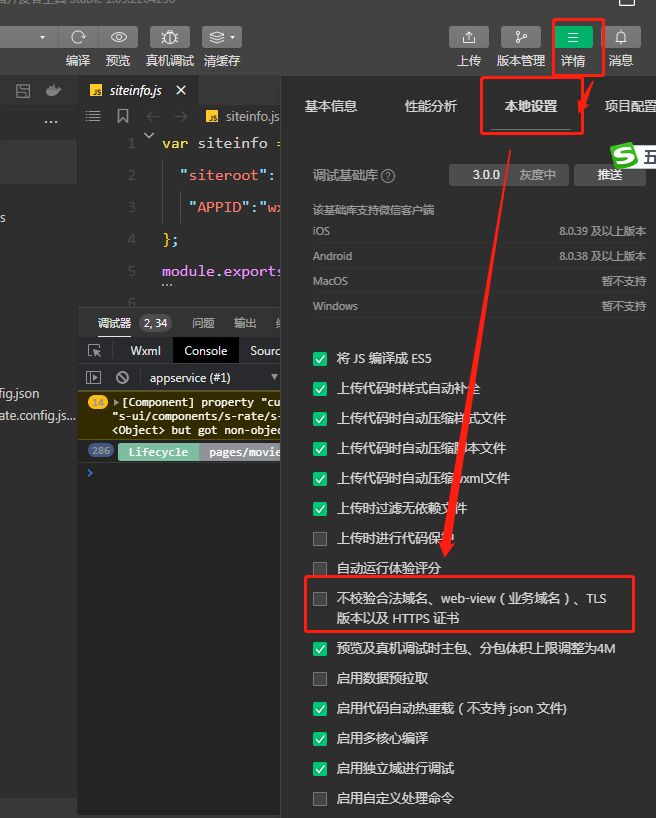656x818 pixels.
Task: Click the 编译 (compile) refresh icon
Action: (x=78, y=37)
